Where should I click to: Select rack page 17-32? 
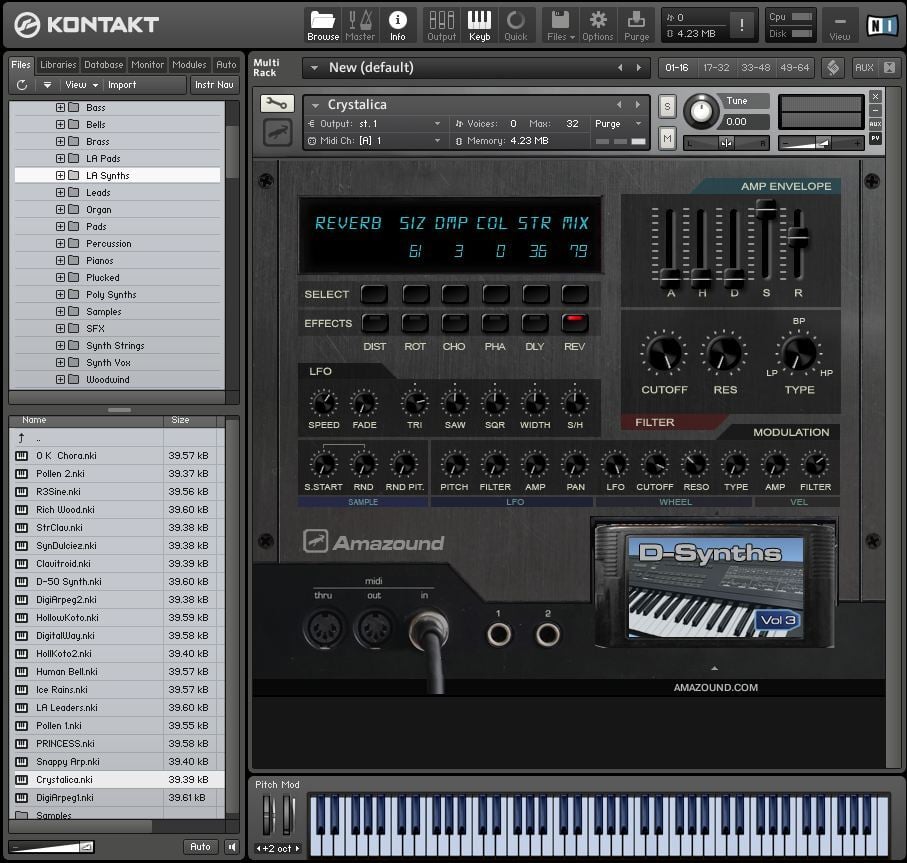coord(716,68)
